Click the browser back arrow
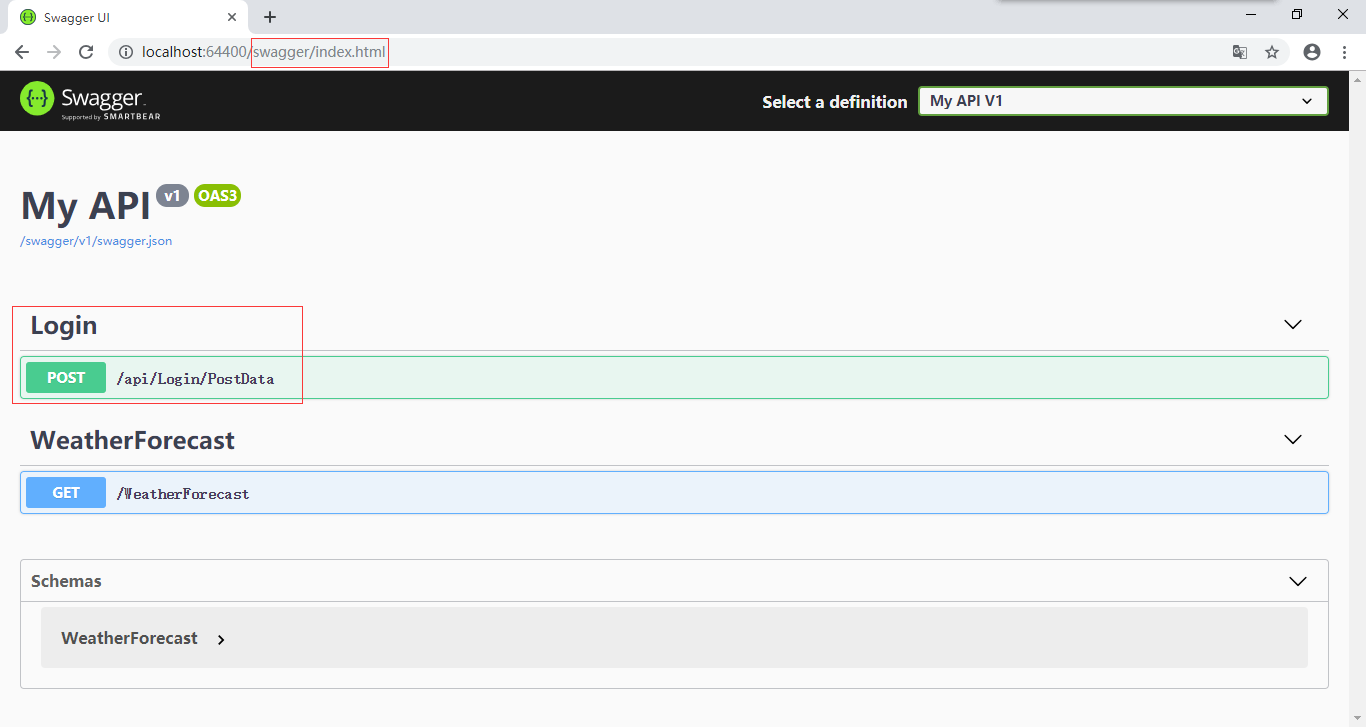 22,52
